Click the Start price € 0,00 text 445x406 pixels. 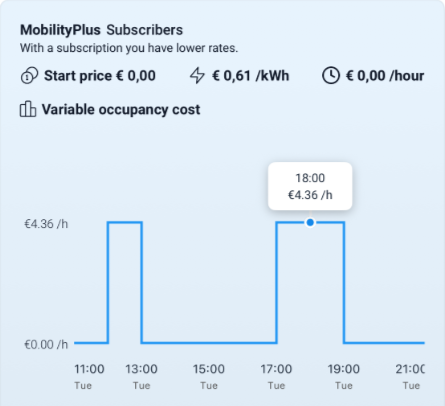pyautogui.click(x=100, y=76)
